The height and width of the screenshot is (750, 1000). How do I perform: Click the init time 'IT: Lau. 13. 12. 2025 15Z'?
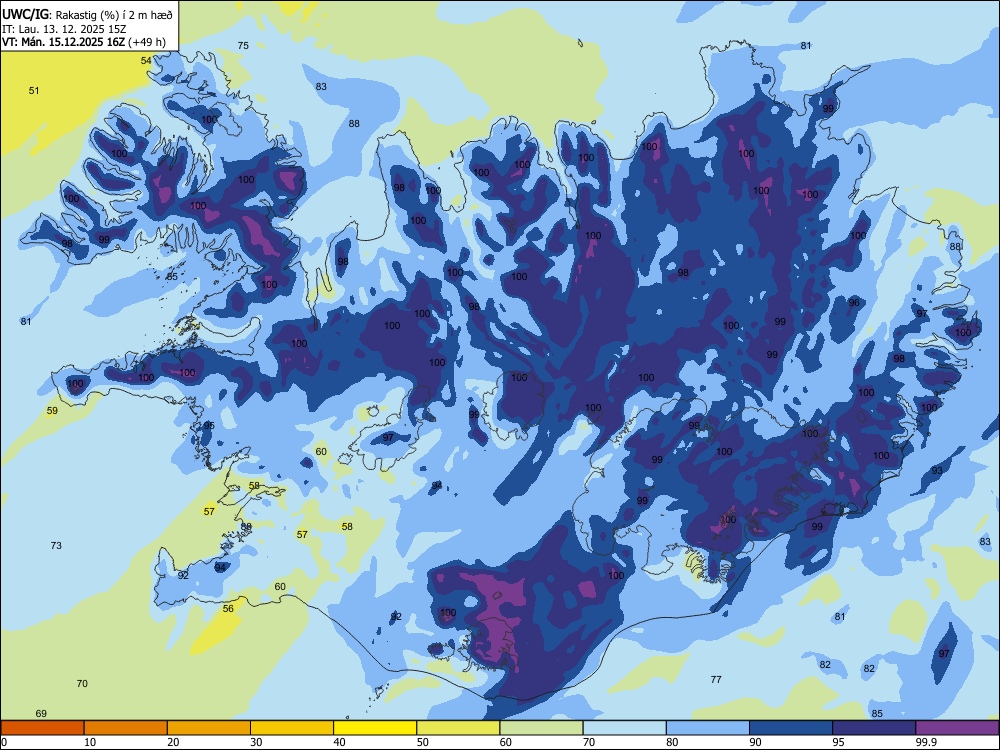[62, 29]
